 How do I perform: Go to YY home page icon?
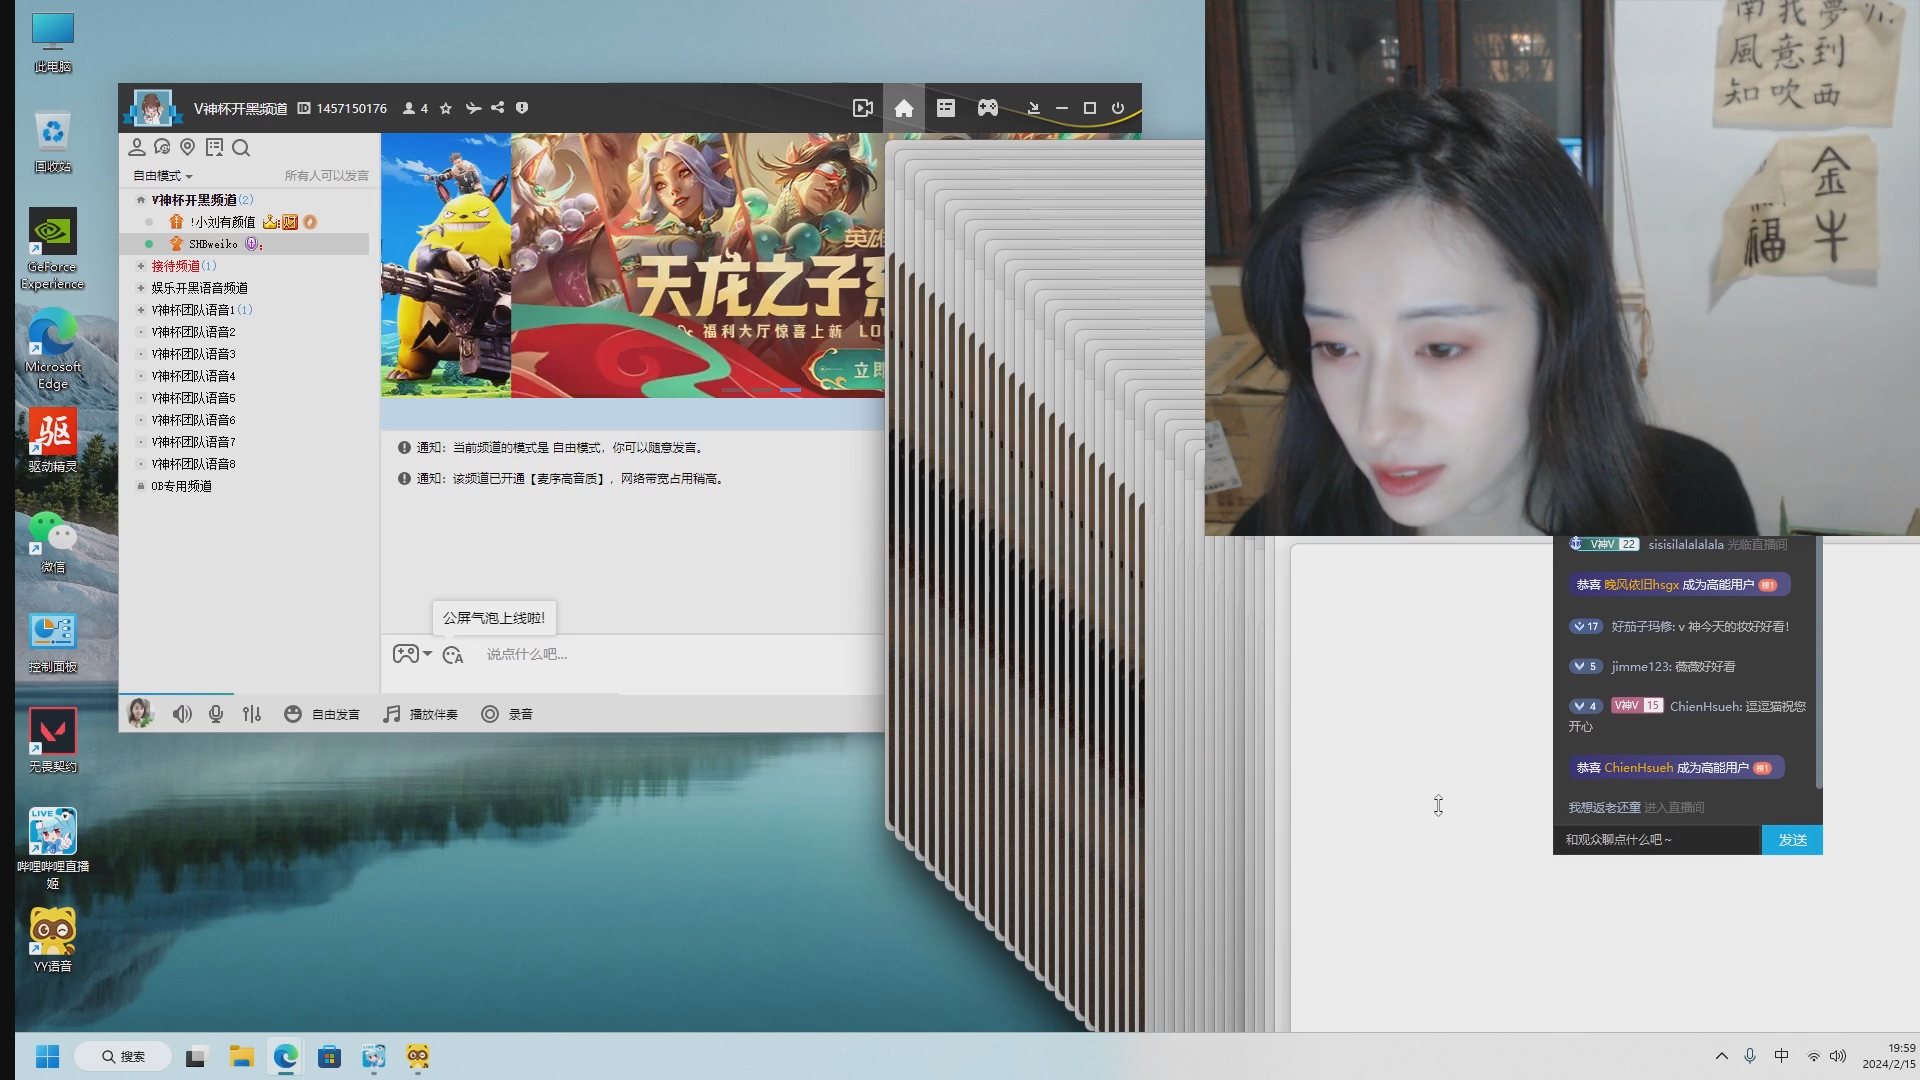point(904,108)
